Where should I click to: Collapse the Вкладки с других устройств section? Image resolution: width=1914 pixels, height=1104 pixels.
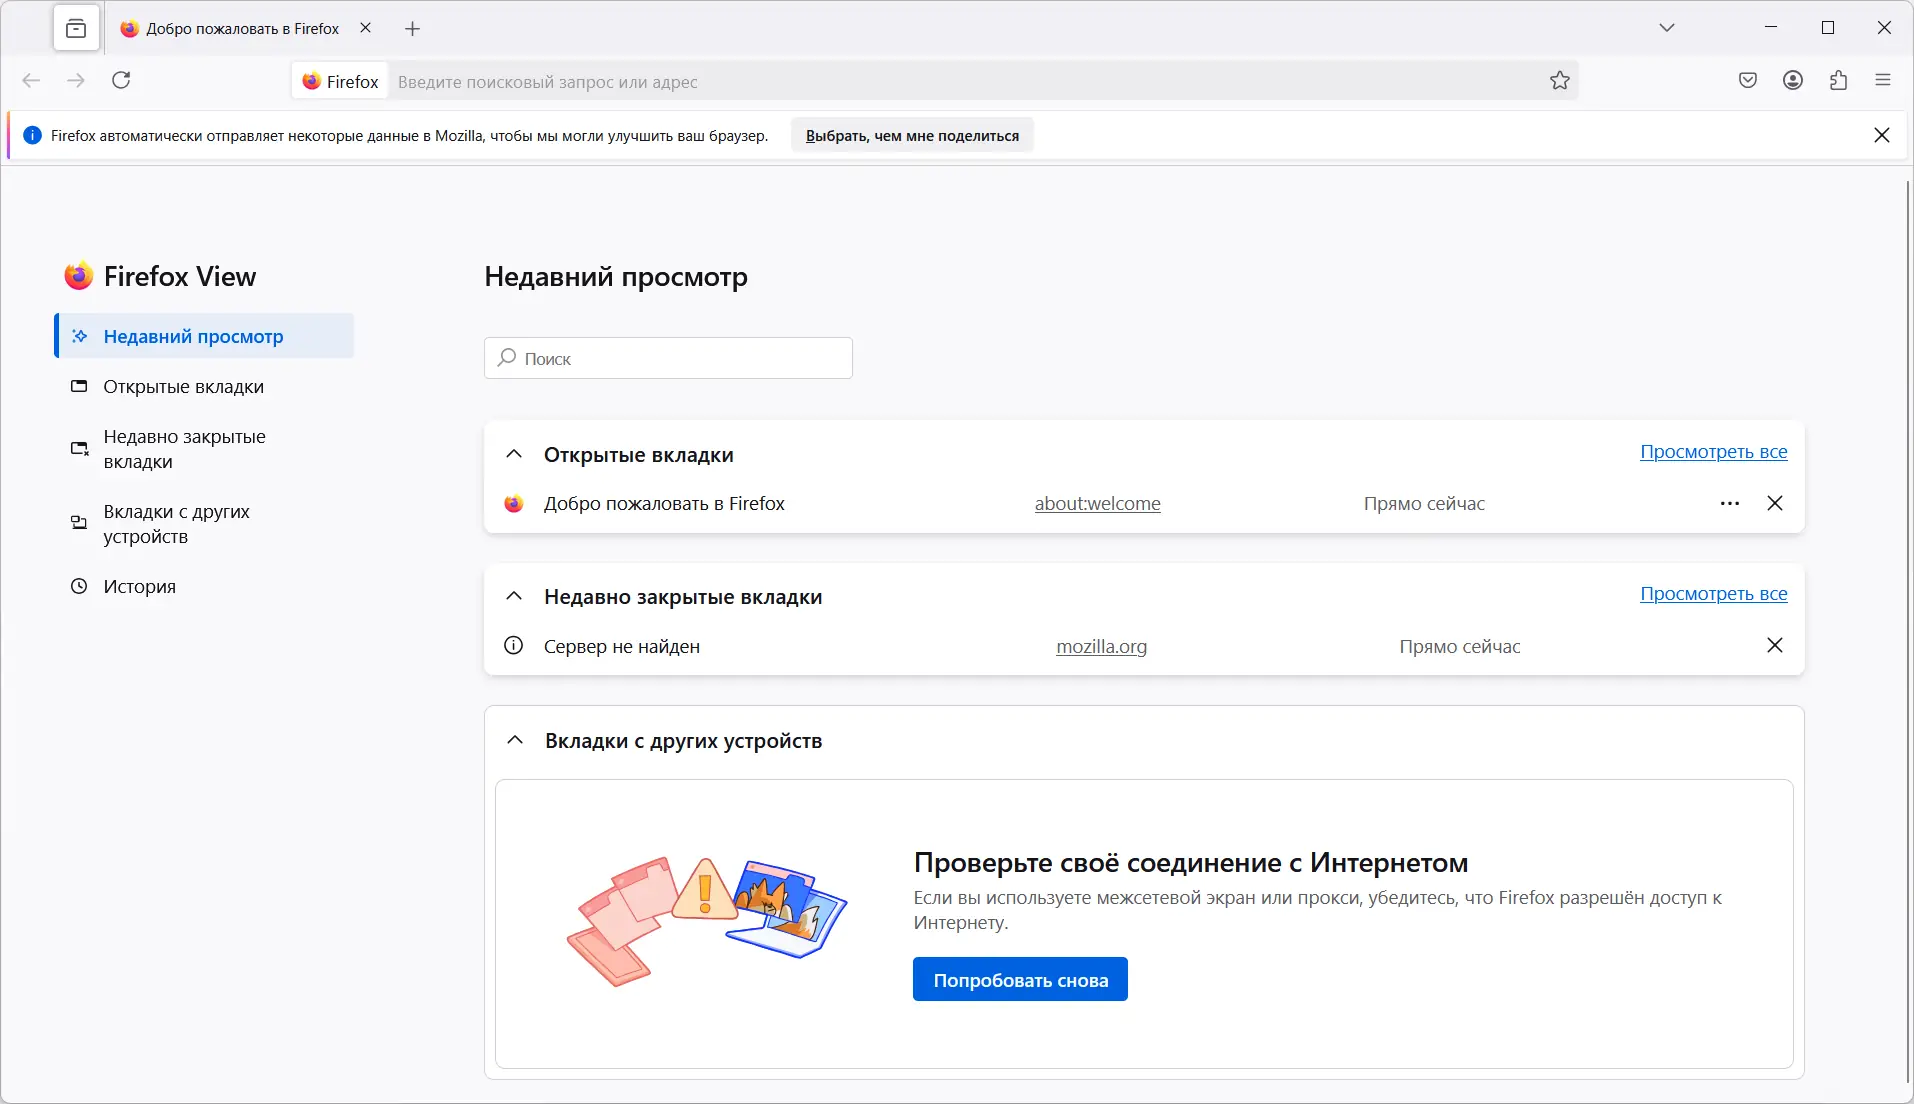[515, 741]
